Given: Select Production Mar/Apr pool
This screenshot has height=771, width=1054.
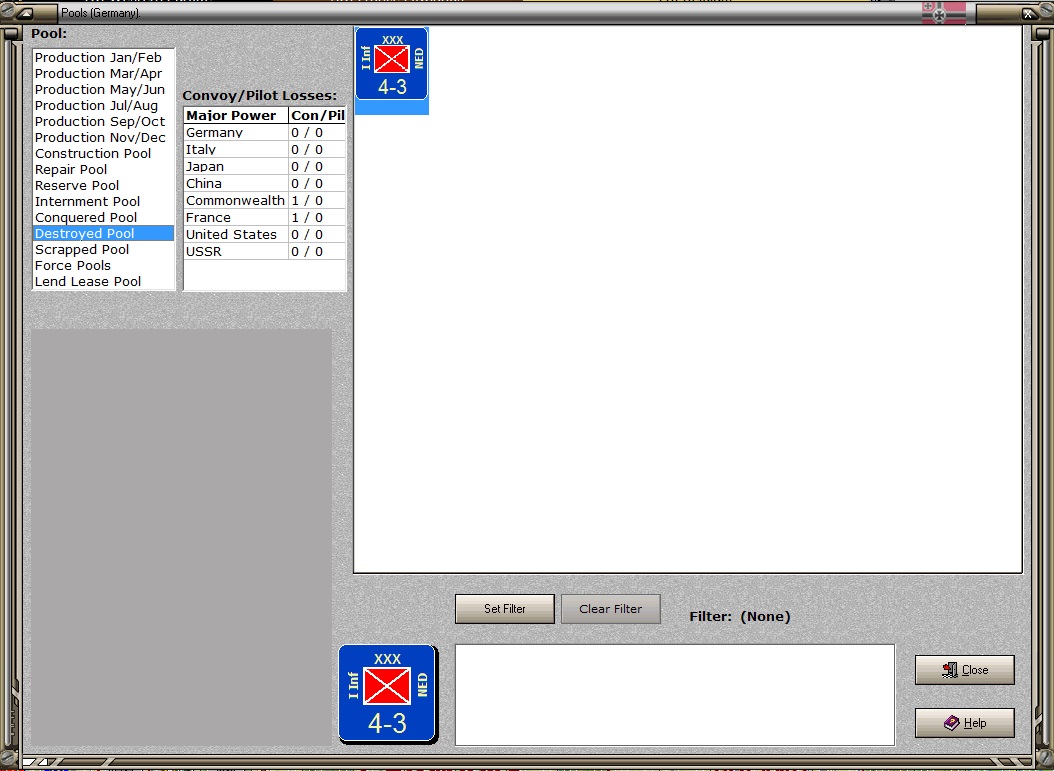Looking at the screenshot, I should pyautogui.click(x=104, y=74).
